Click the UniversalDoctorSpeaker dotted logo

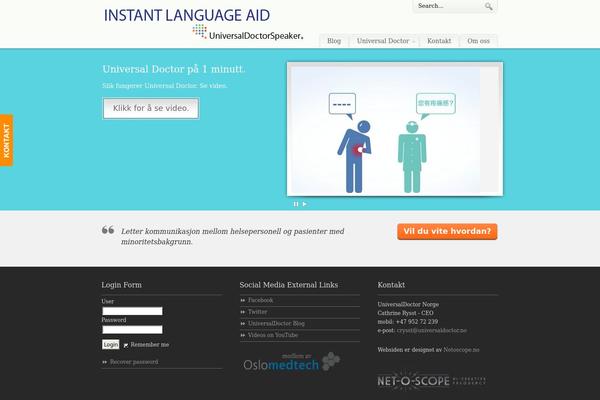pyautogui.click(x=247, y=32)
